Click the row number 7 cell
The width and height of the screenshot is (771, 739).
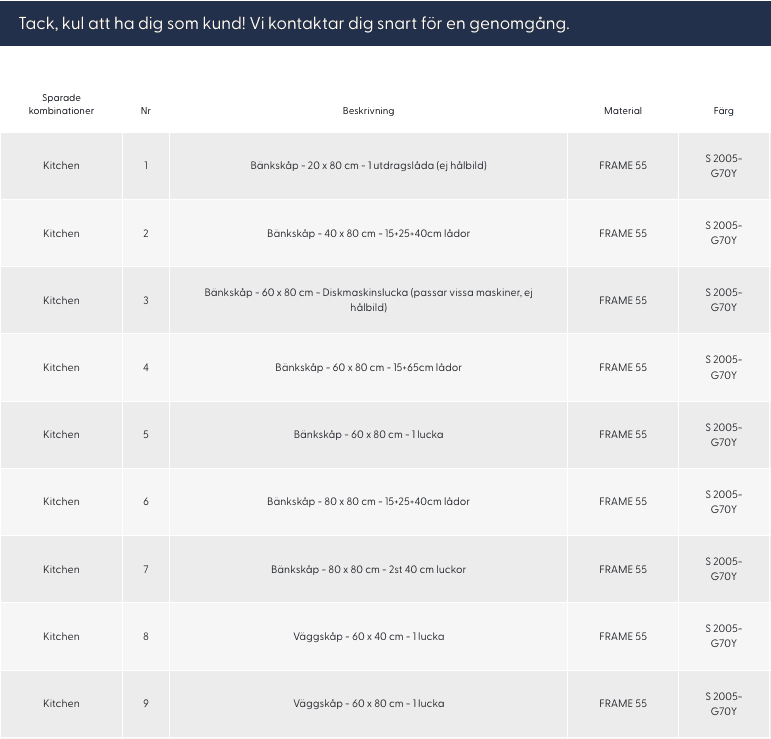(x=146, y=569)
